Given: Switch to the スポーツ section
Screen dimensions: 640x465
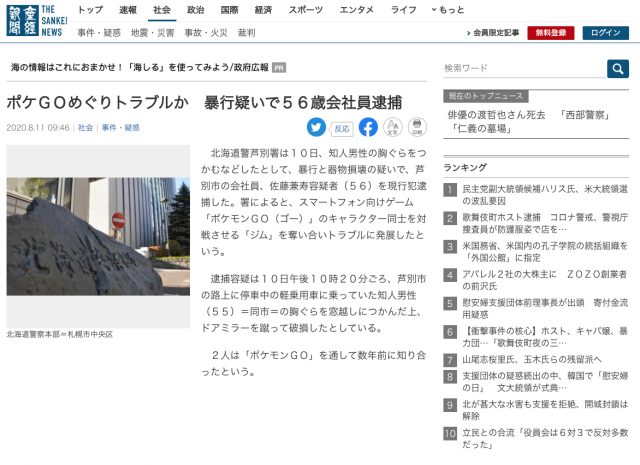Looking at the screenshot, I should click(x=306, y=9).
